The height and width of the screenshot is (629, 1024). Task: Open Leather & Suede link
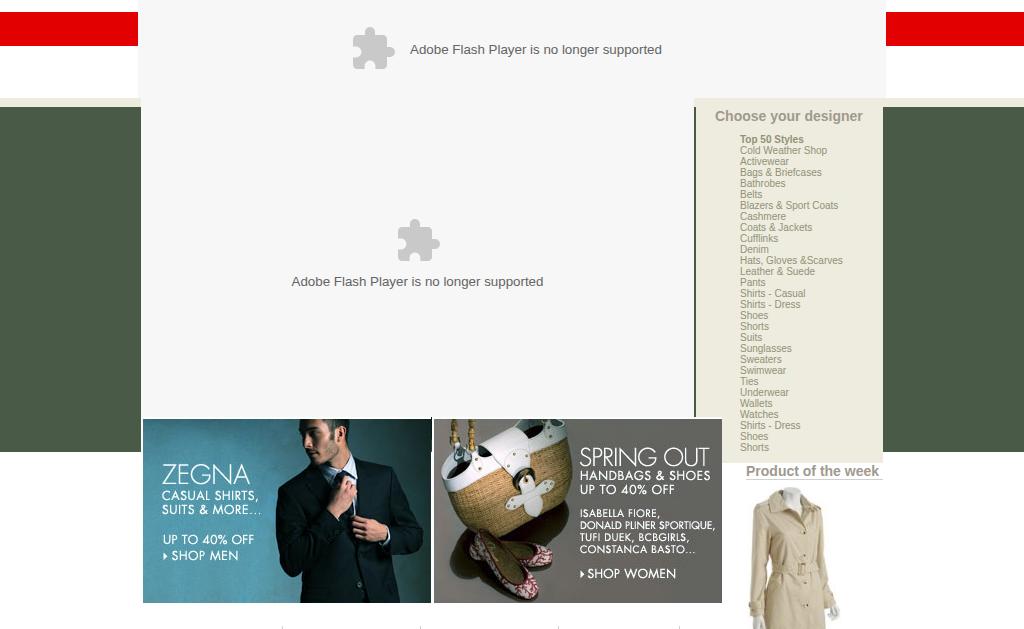777,271
